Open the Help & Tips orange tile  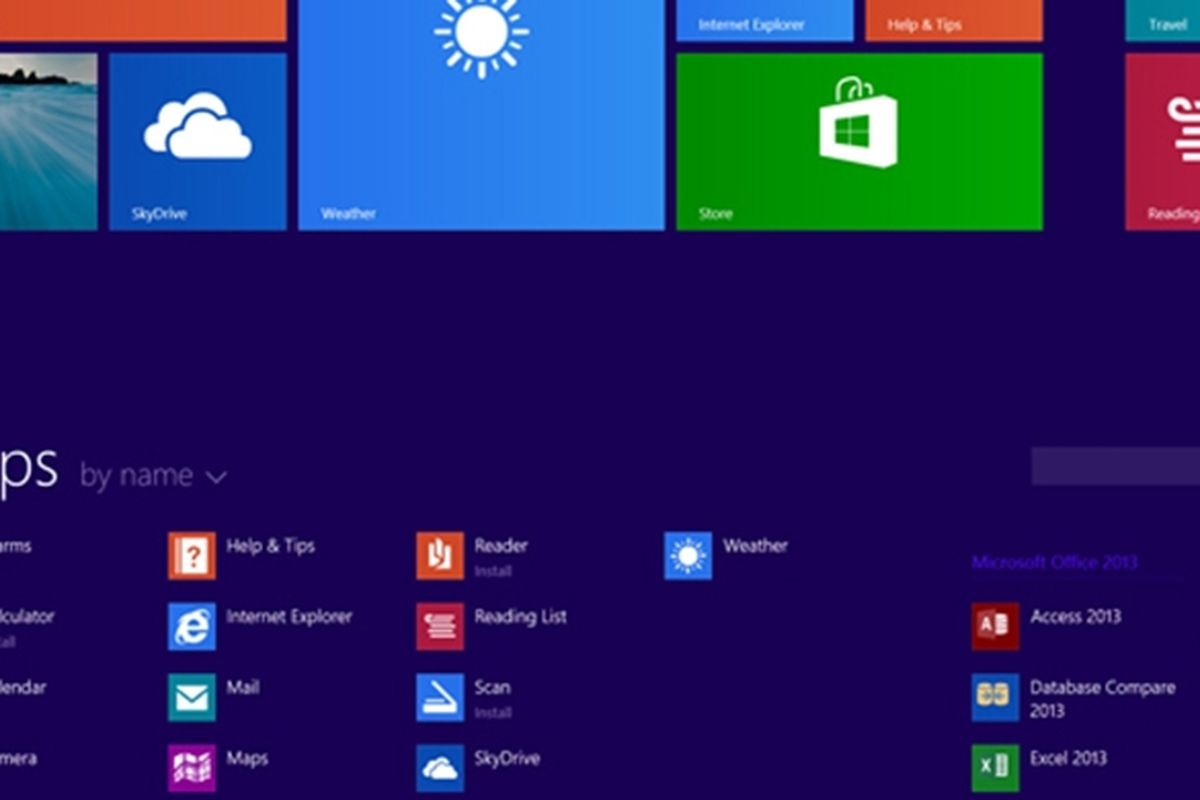[953, 21]
